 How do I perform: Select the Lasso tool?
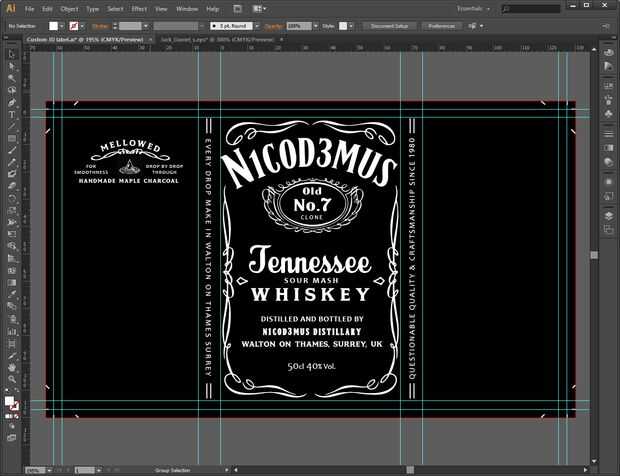point(12,90)
